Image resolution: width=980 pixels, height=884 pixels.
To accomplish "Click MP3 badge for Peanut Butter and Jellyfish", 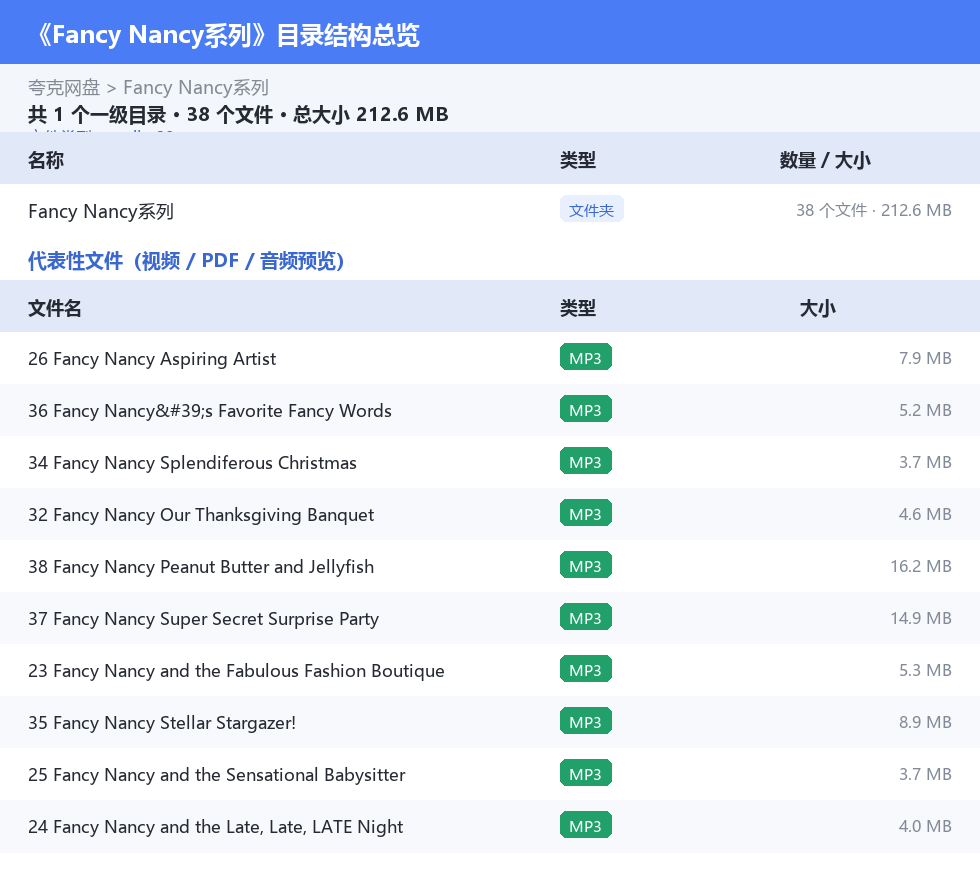I will [586, 565].
